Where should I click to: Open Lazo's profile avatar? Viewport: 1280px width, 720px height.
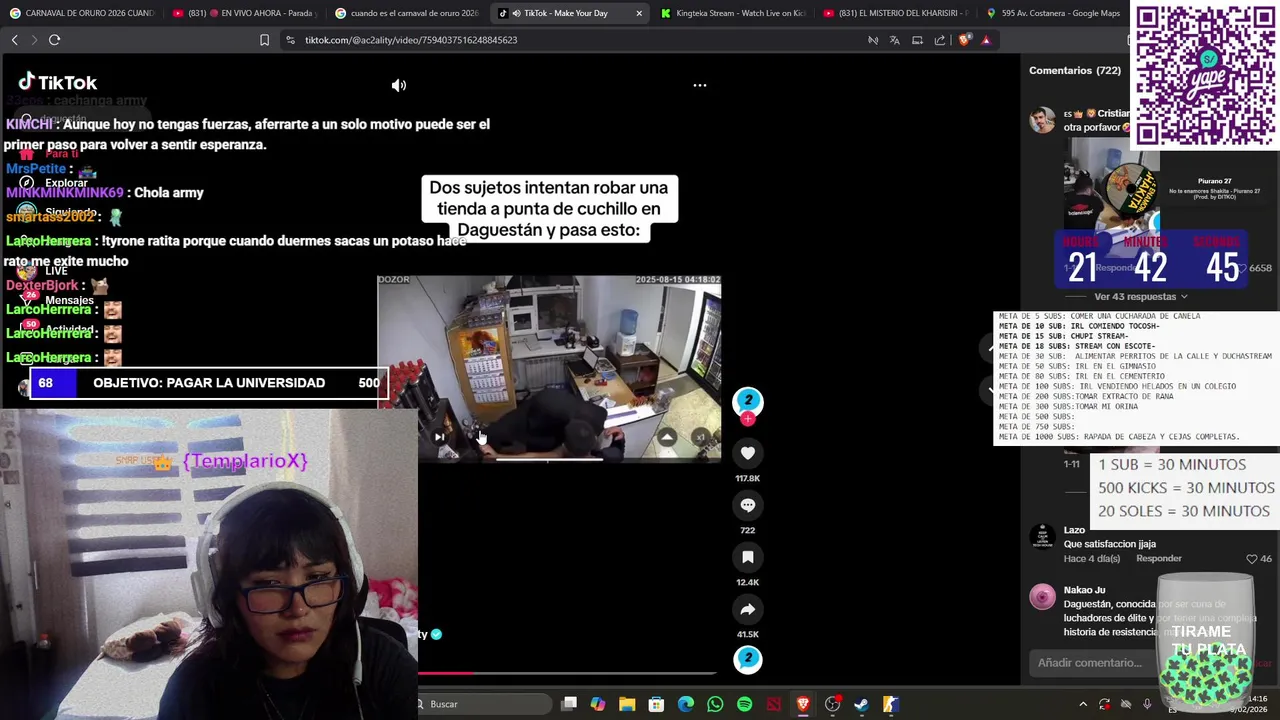(x=1043, y=537)
